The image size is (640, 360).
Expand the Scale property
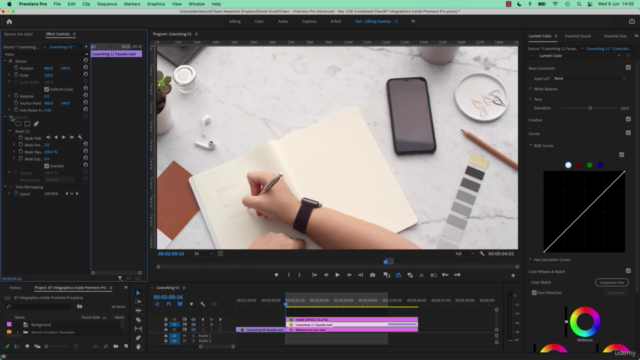[x=9, y=75]
